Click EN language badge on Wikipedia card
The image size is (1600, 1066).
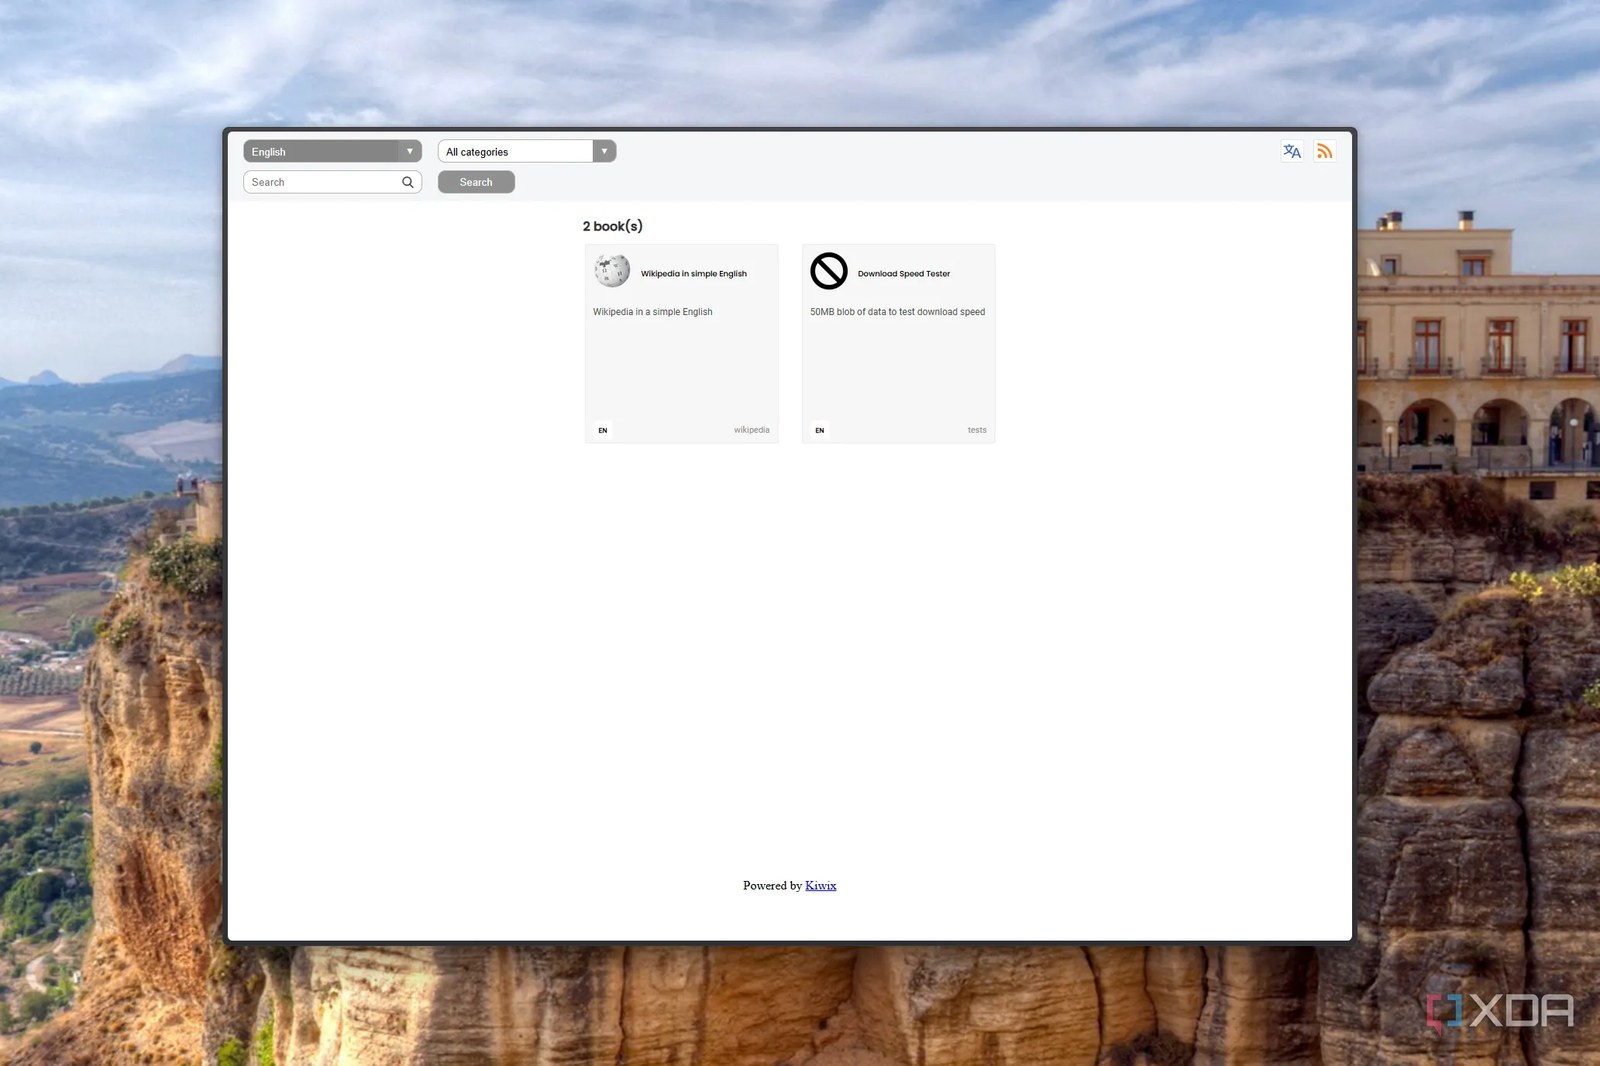[x=603, y=430]
